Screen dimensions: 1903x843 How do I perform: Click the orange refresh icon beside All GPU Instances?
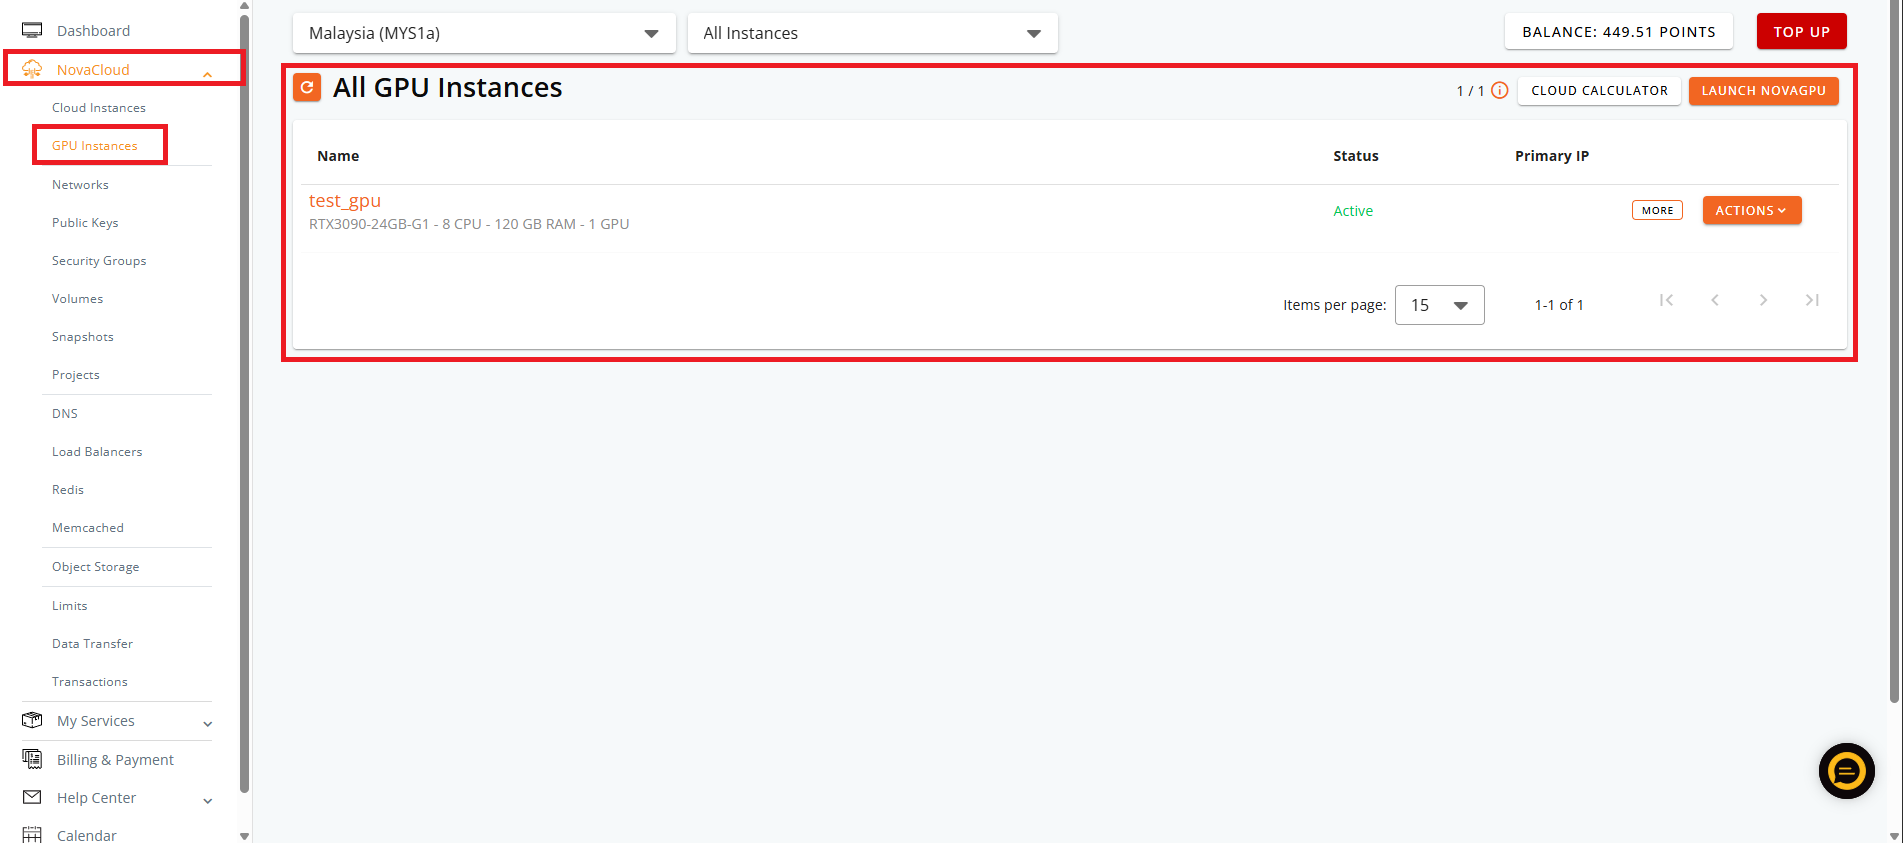(x=307, y=88)
